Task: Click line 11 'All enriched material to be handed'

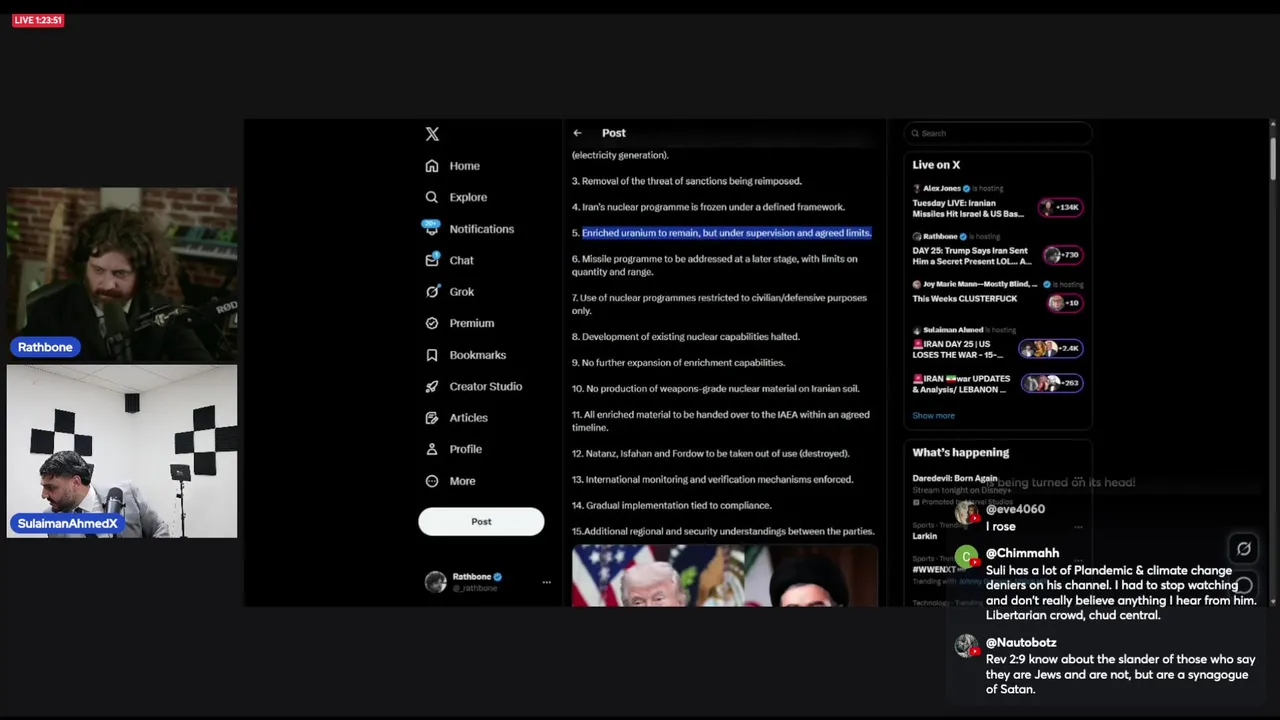Action: click(x=721, y=421)
